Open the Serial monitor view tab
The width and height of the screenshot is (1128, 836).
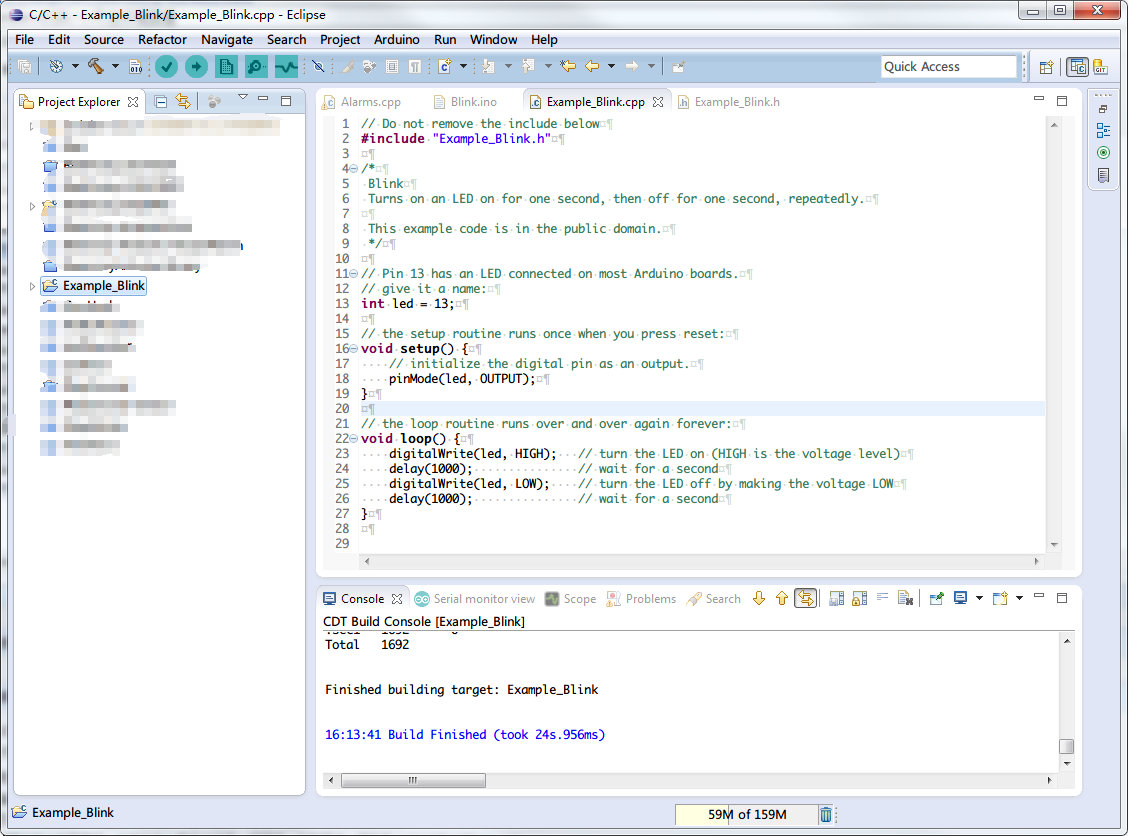tap(476, 599)
